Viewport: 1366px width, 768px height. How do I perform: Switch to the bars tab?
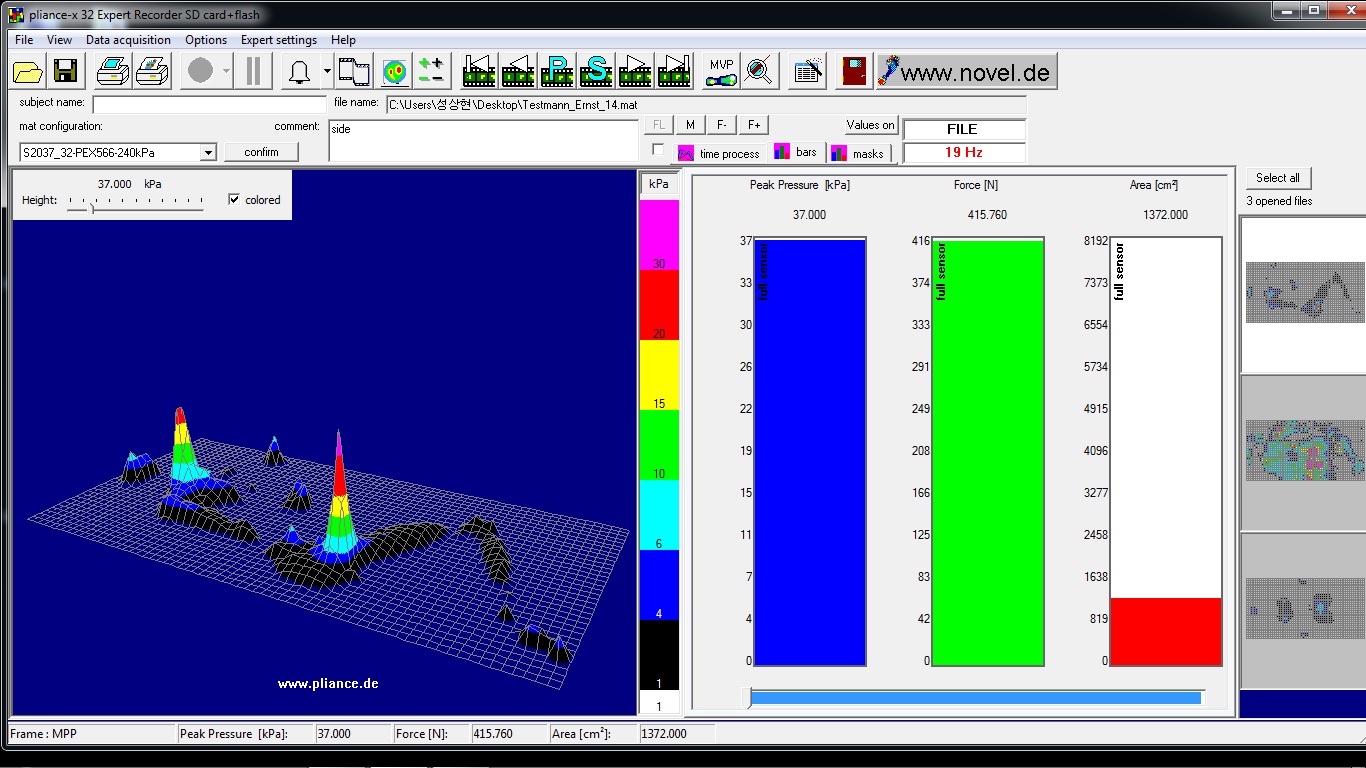(x=797, y=152)
